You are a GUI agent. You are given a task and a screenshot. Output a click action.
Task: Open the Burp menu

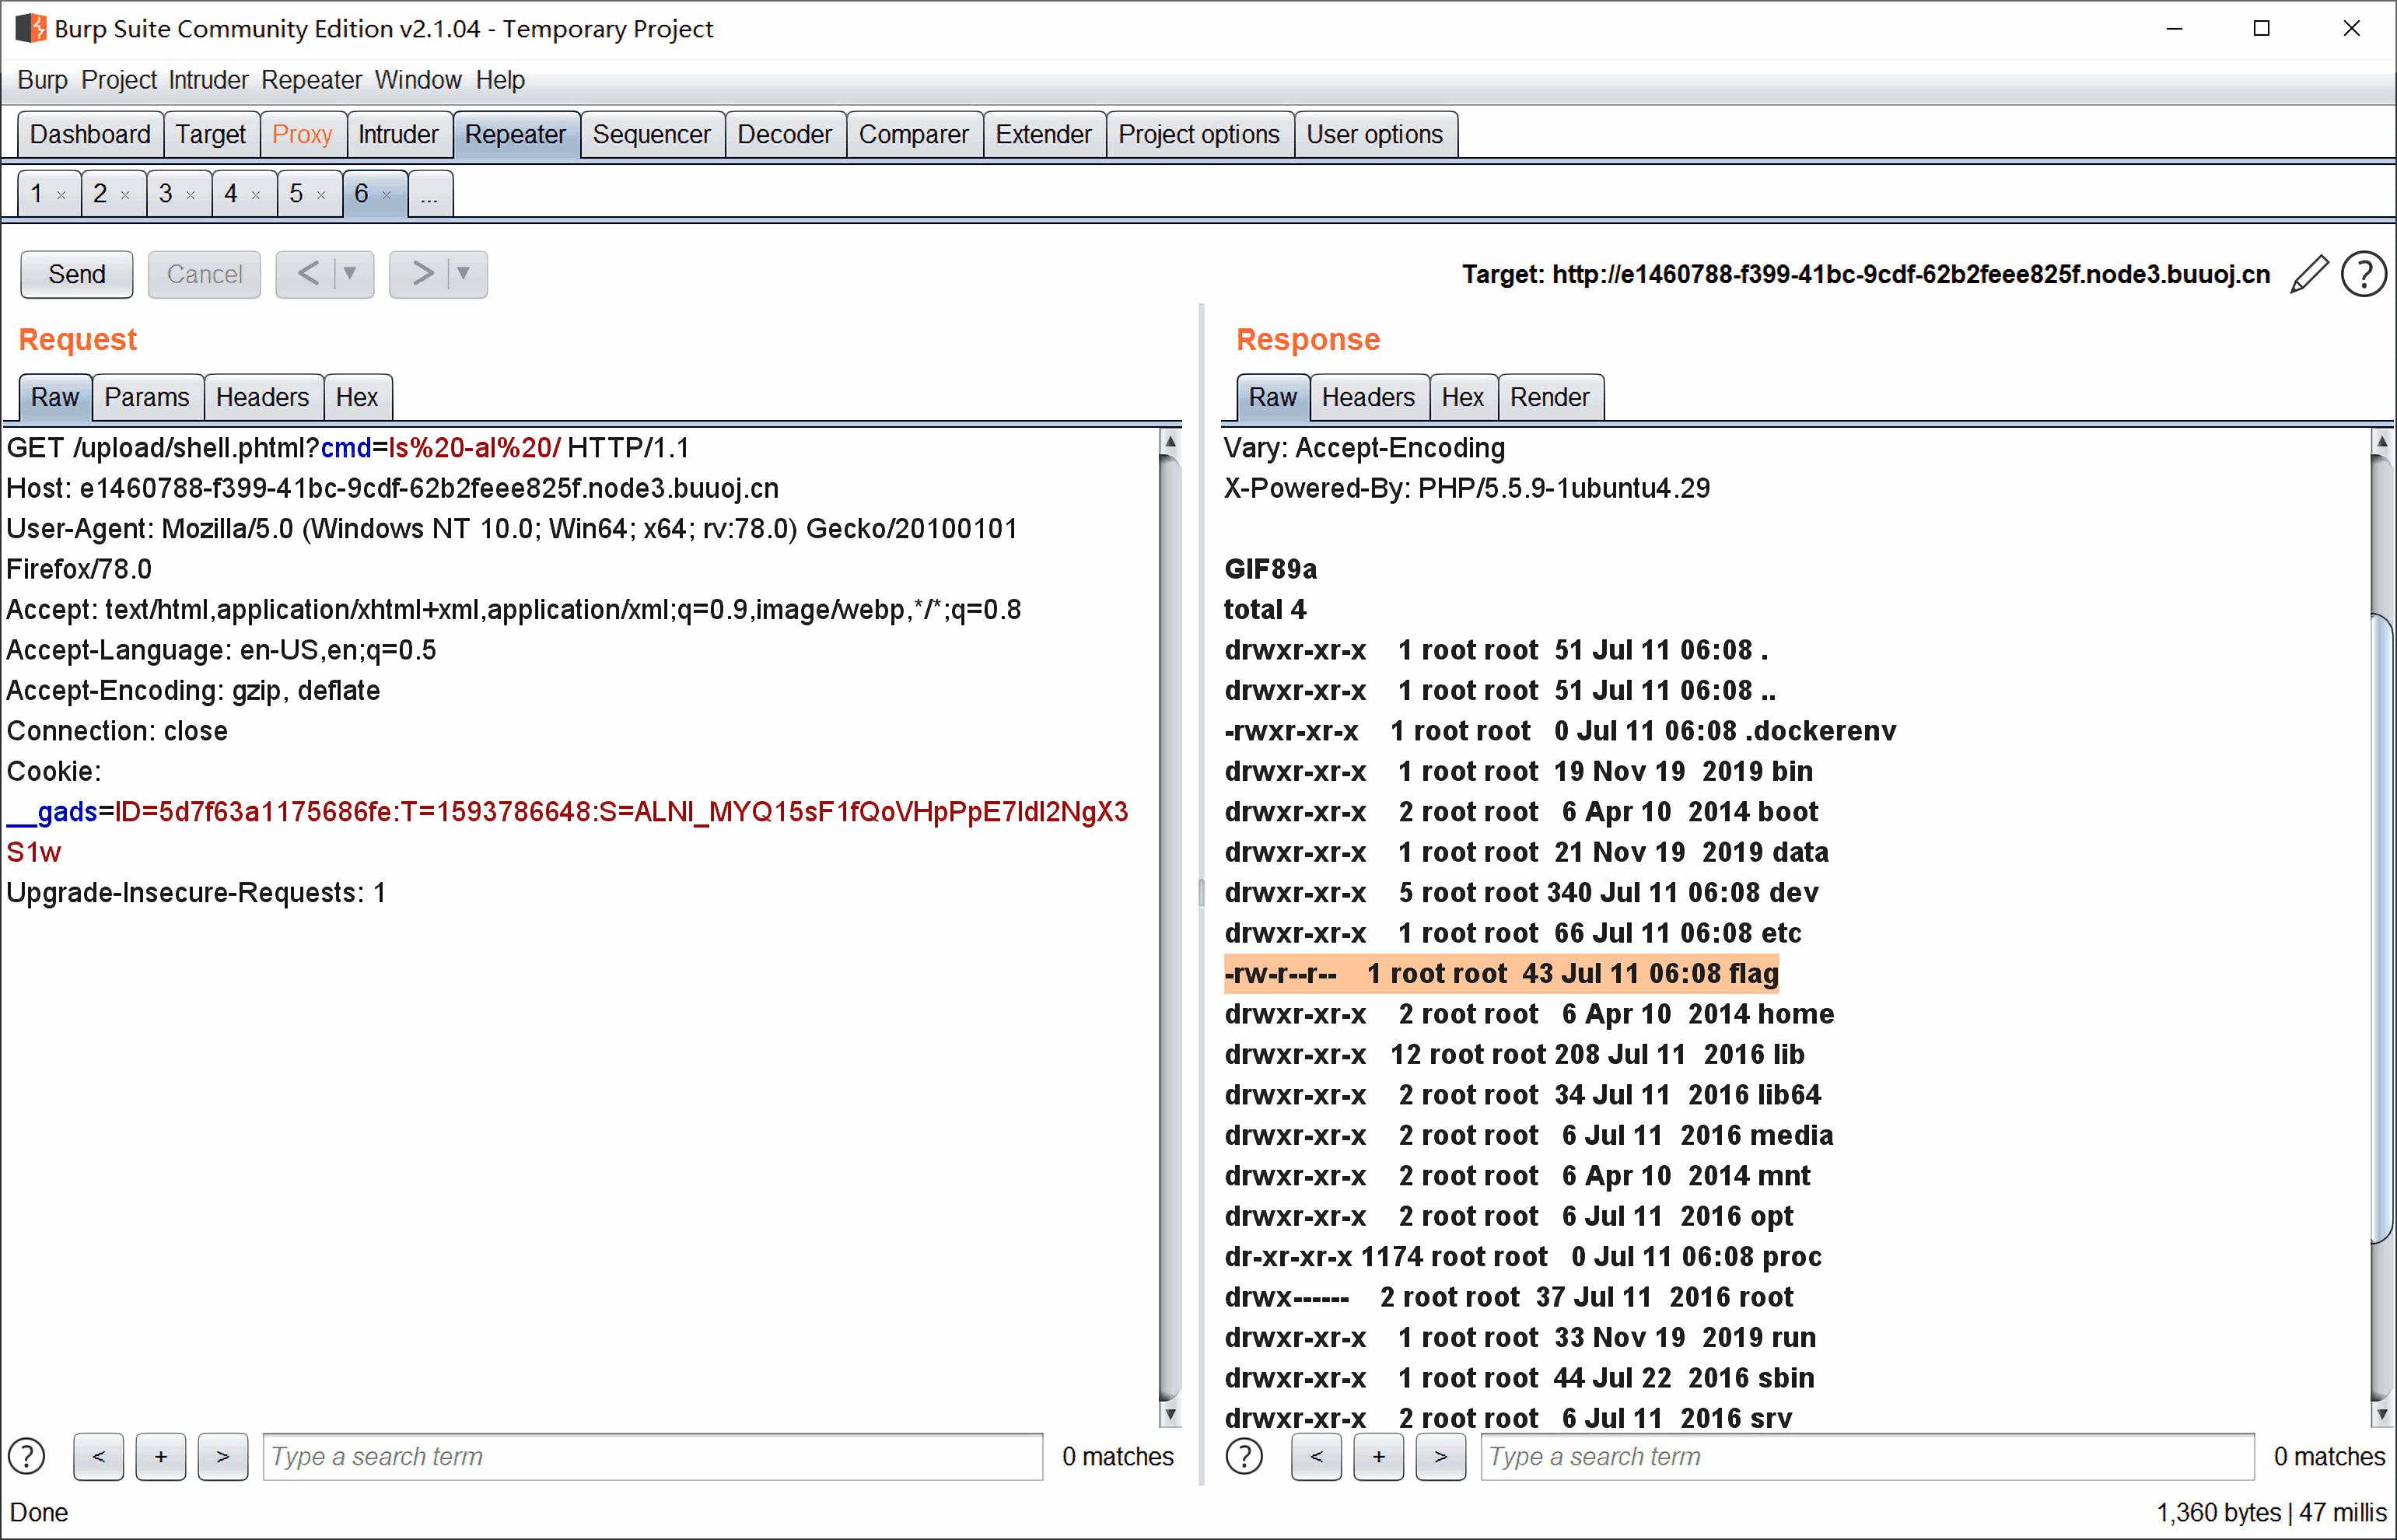pyautogui.click(x=42, y=80)
